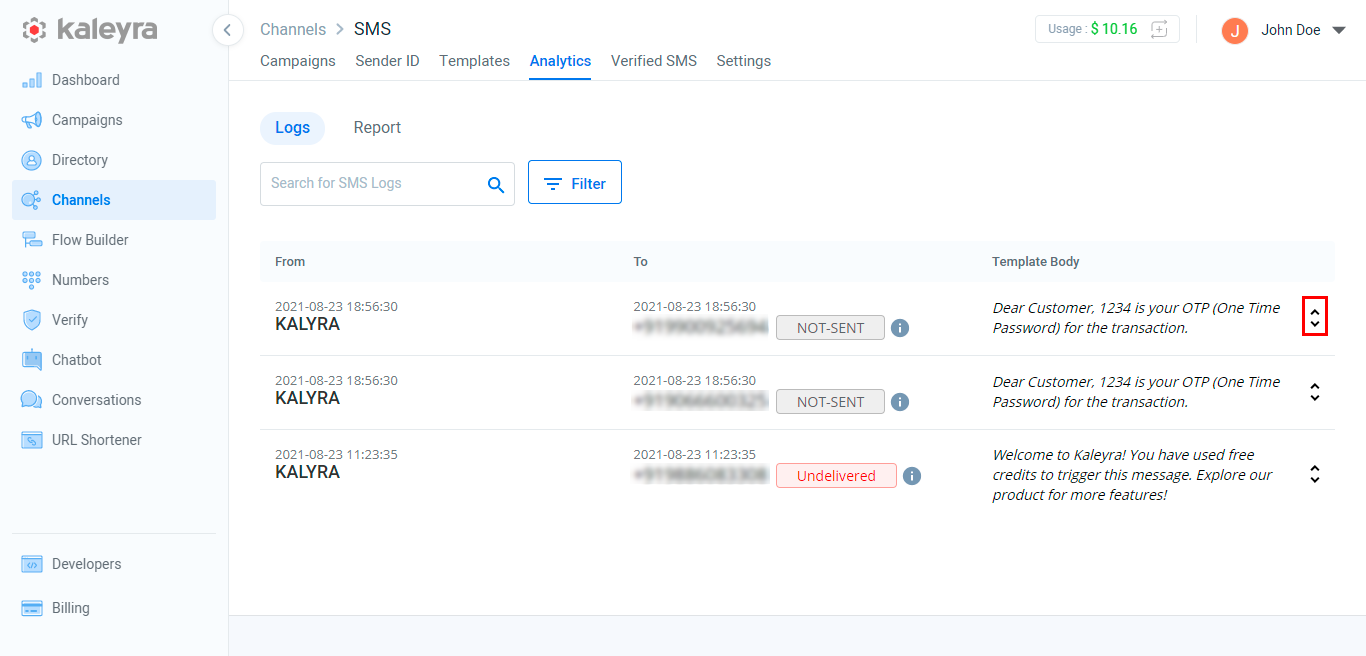
Task: Click the Billing card icon
Action: tap(32, 608)
